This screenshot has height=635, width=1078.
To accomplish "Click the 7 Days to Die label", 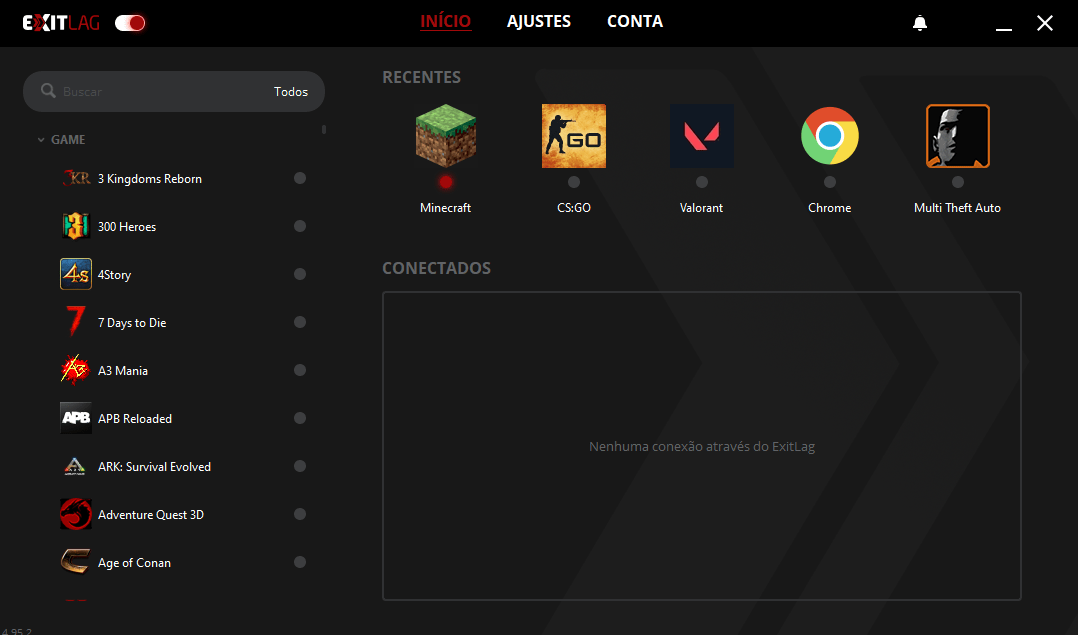I will 132,323.
